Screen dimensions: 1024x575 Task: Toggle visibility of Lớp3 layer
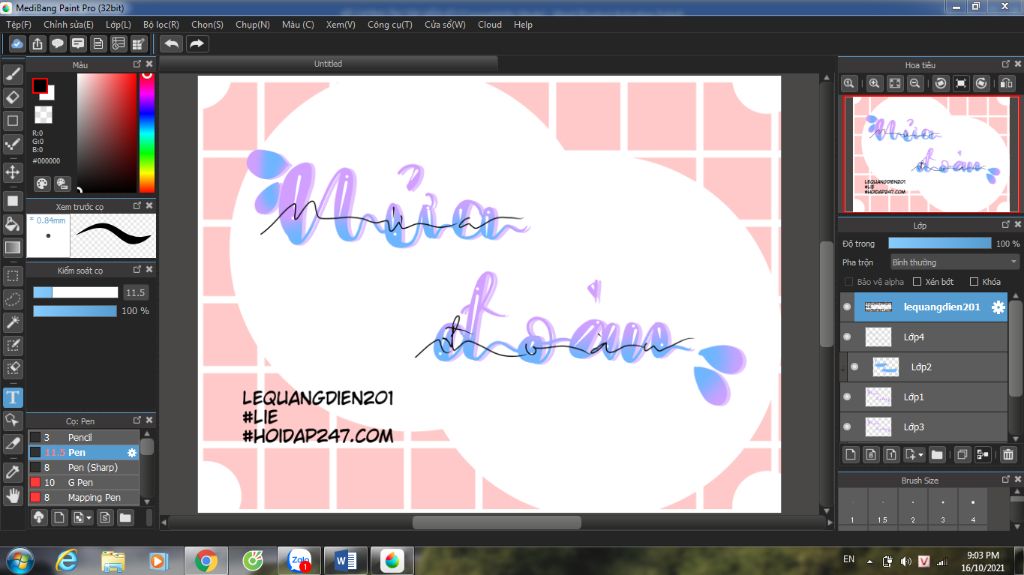pos(847,427)
